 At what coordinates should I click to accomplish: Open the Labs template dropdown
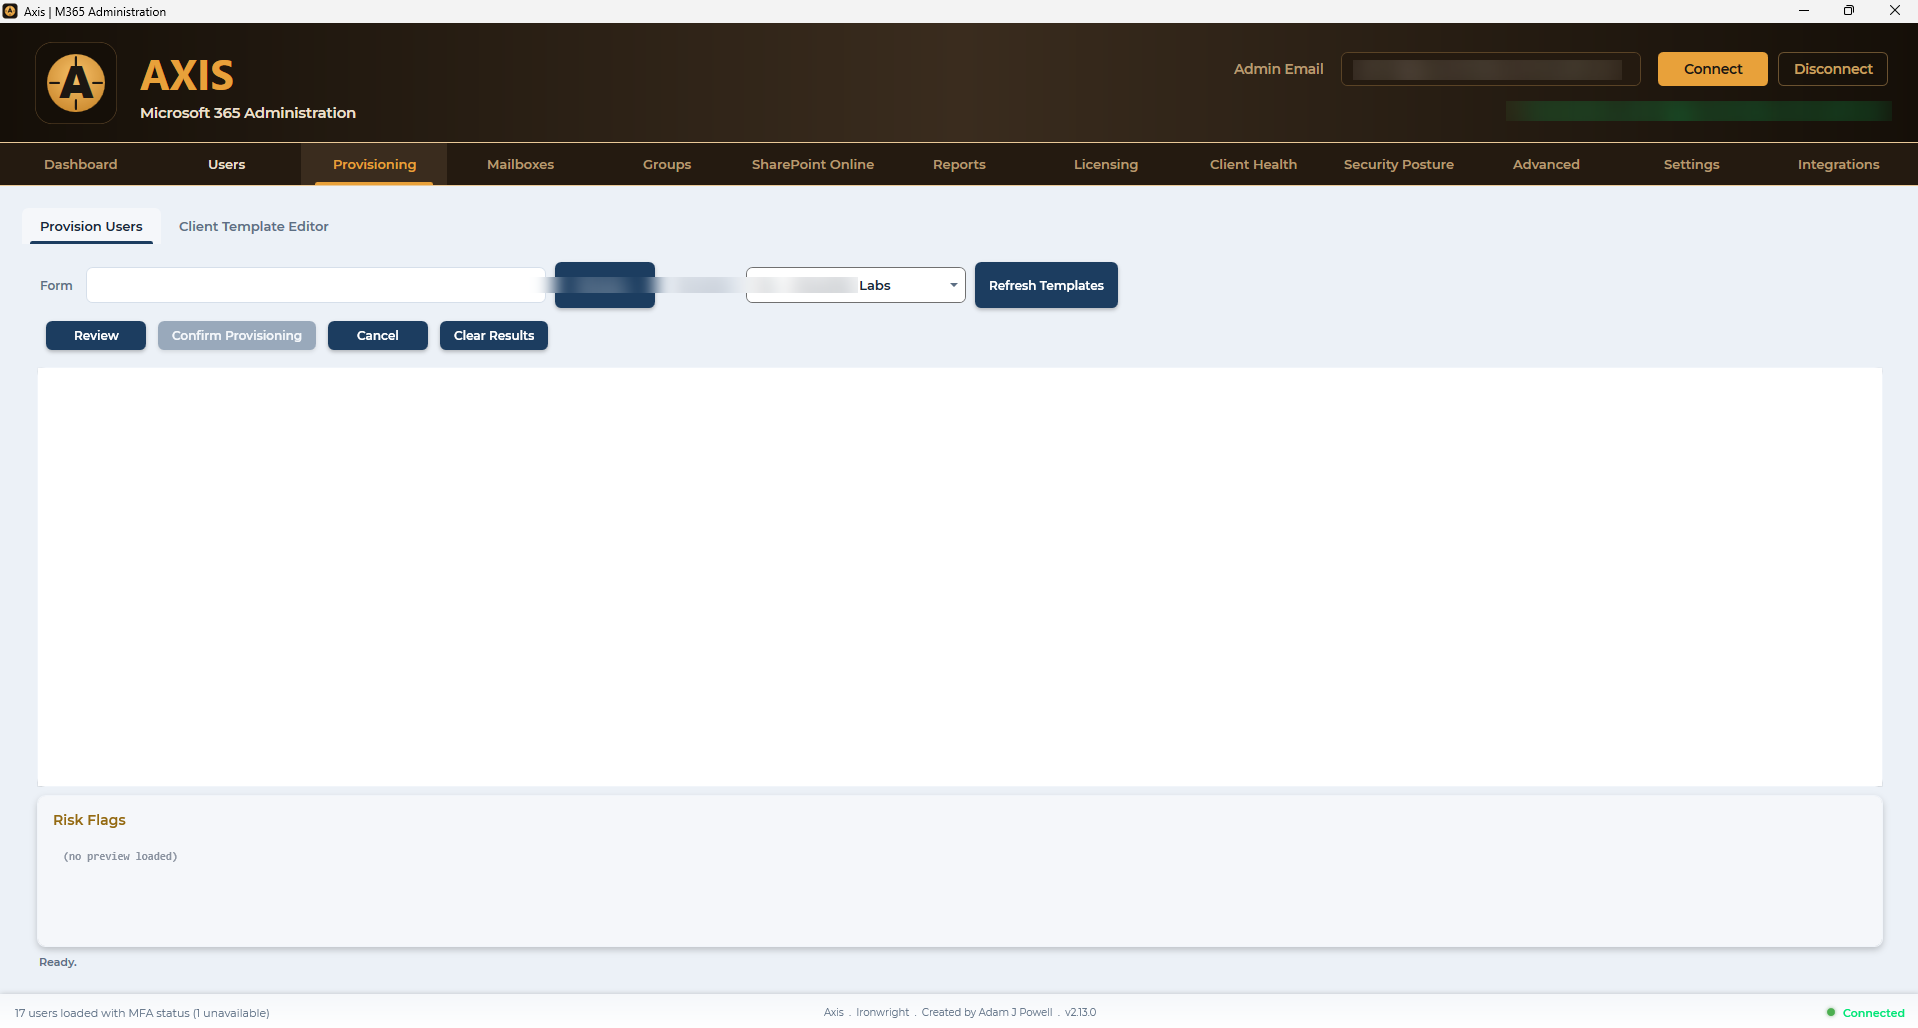coord(856,285)
